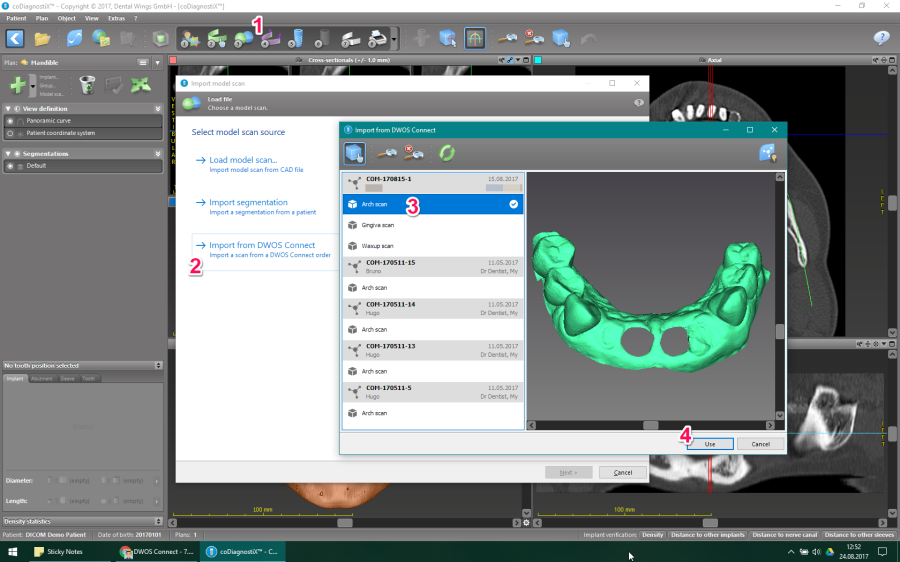Open the Extras menu
This screenshot has width=900, height=562.
coord(119,18)
